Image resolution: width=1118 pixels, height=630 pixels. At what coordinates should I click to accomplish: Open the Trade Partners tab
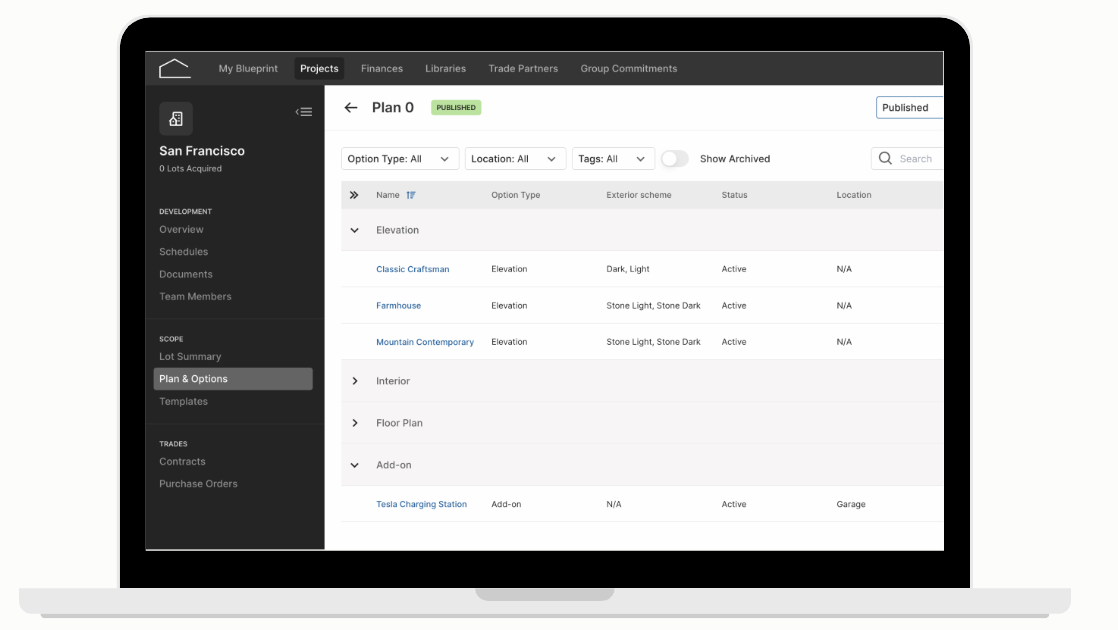523,68
